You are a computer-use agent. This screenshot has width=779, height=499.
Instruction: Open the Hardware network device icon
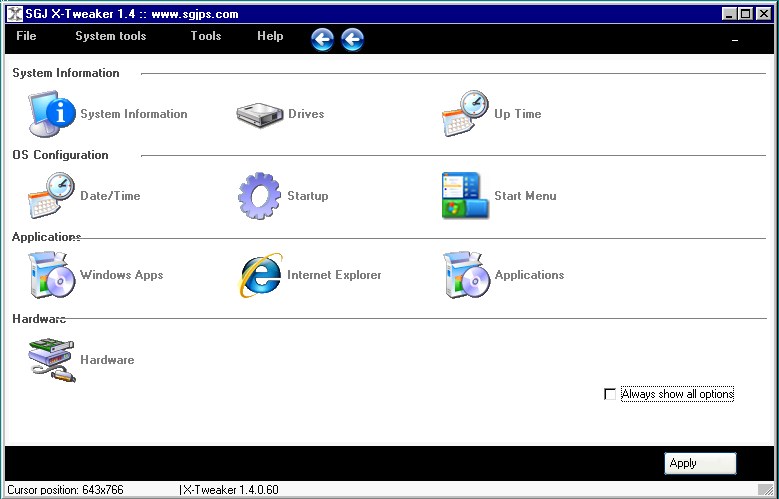[x=52, y=360]
